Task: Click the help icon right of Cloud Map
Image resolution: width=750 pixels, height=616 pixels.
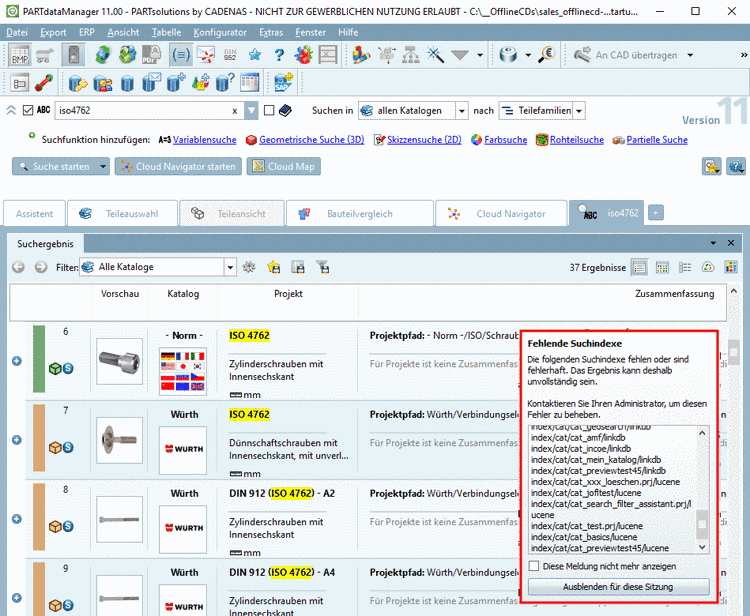Action: tap(736, 166)
